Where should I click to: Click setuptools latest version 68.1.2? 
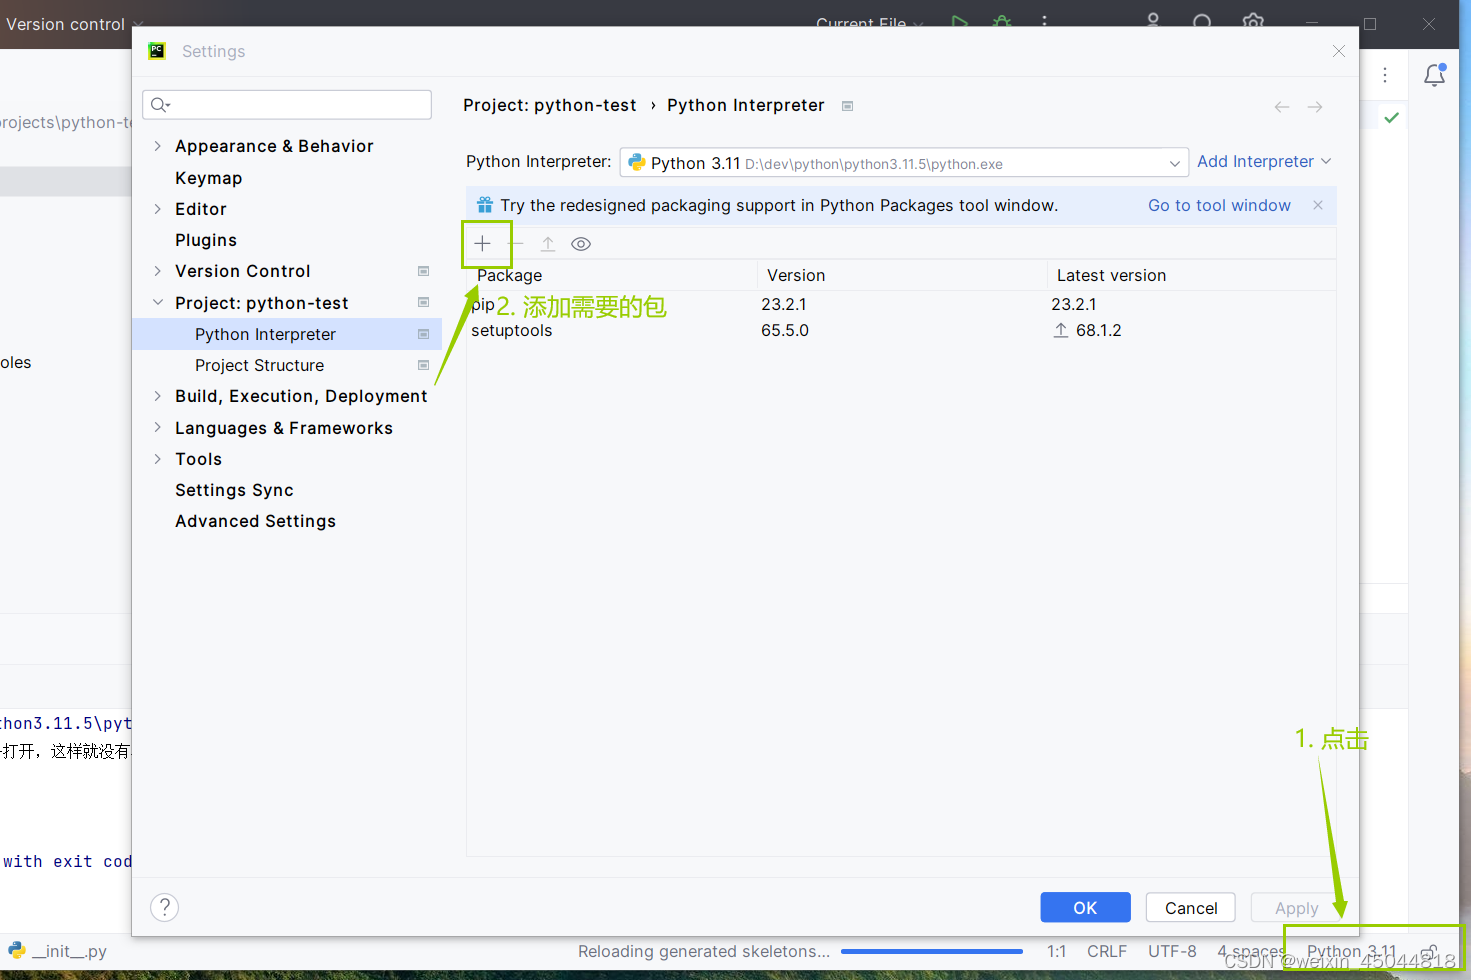(x=1098, y=330)
